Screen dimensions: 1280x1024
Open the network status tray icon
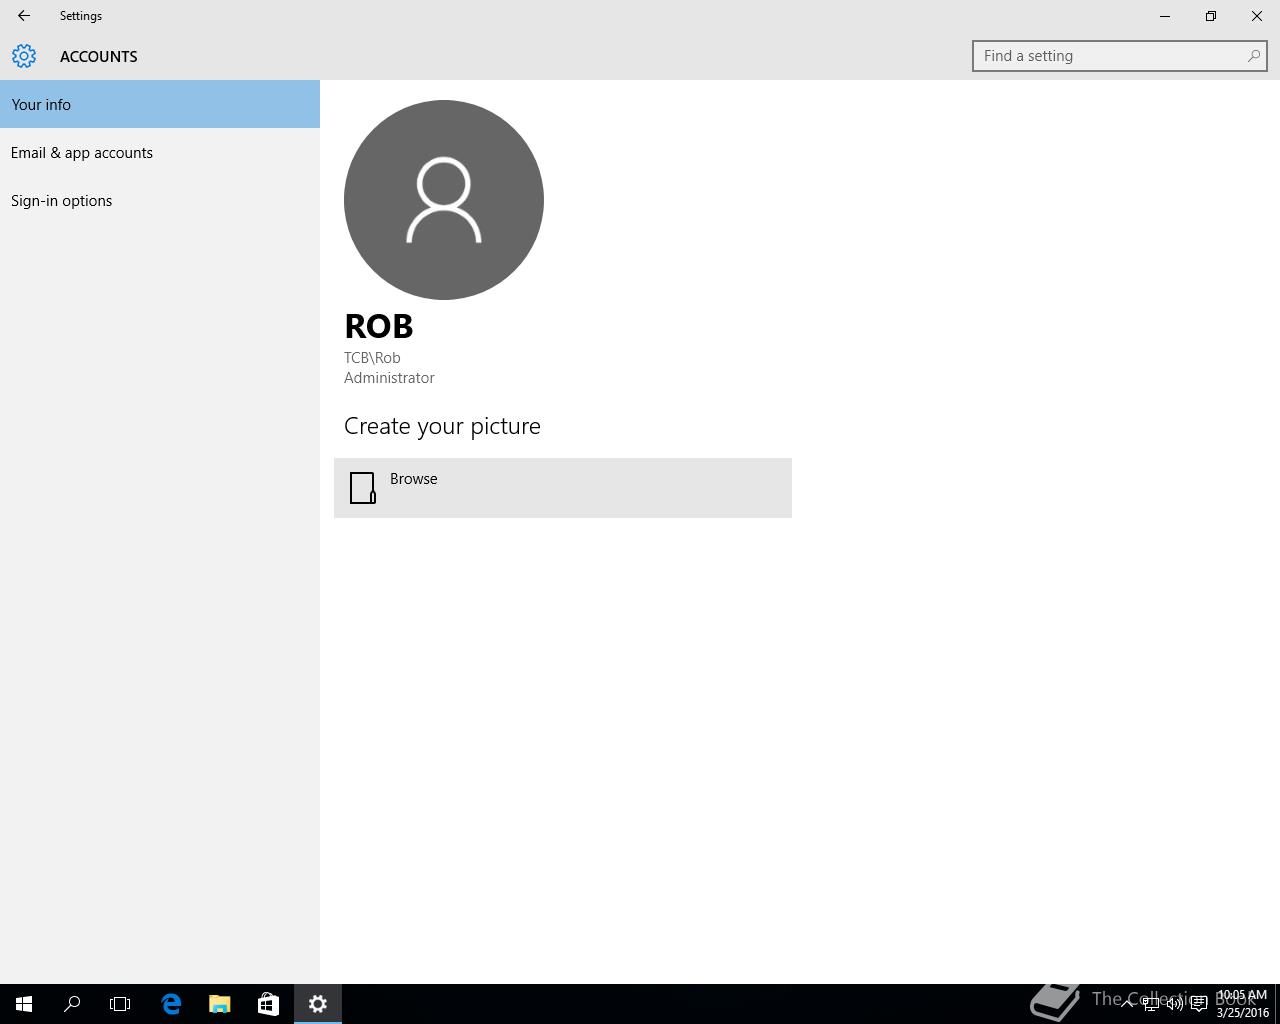click(x=1151, y=1004)
